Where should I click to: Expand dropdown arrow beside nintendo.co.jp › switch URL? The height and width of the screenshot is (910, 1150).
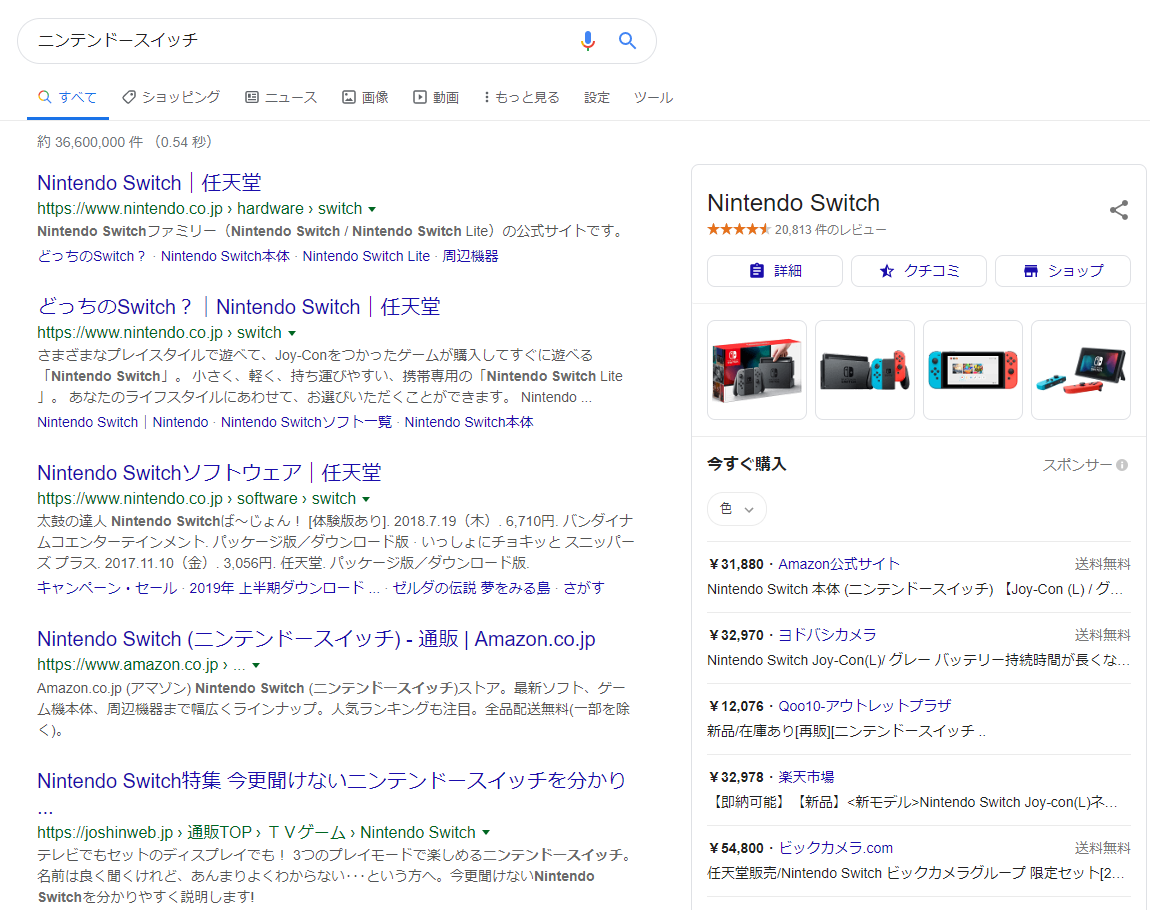pyautogui.click(x=292, y=333)
